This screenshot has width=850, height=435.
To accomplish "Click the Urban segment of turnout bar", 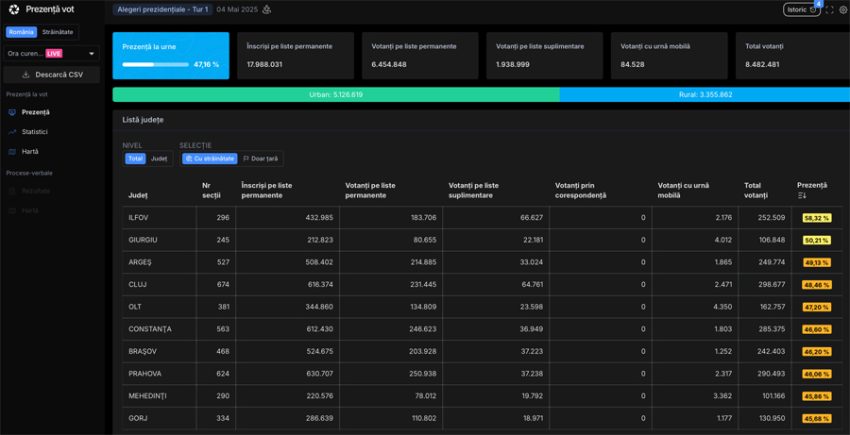I will [335, 94].
